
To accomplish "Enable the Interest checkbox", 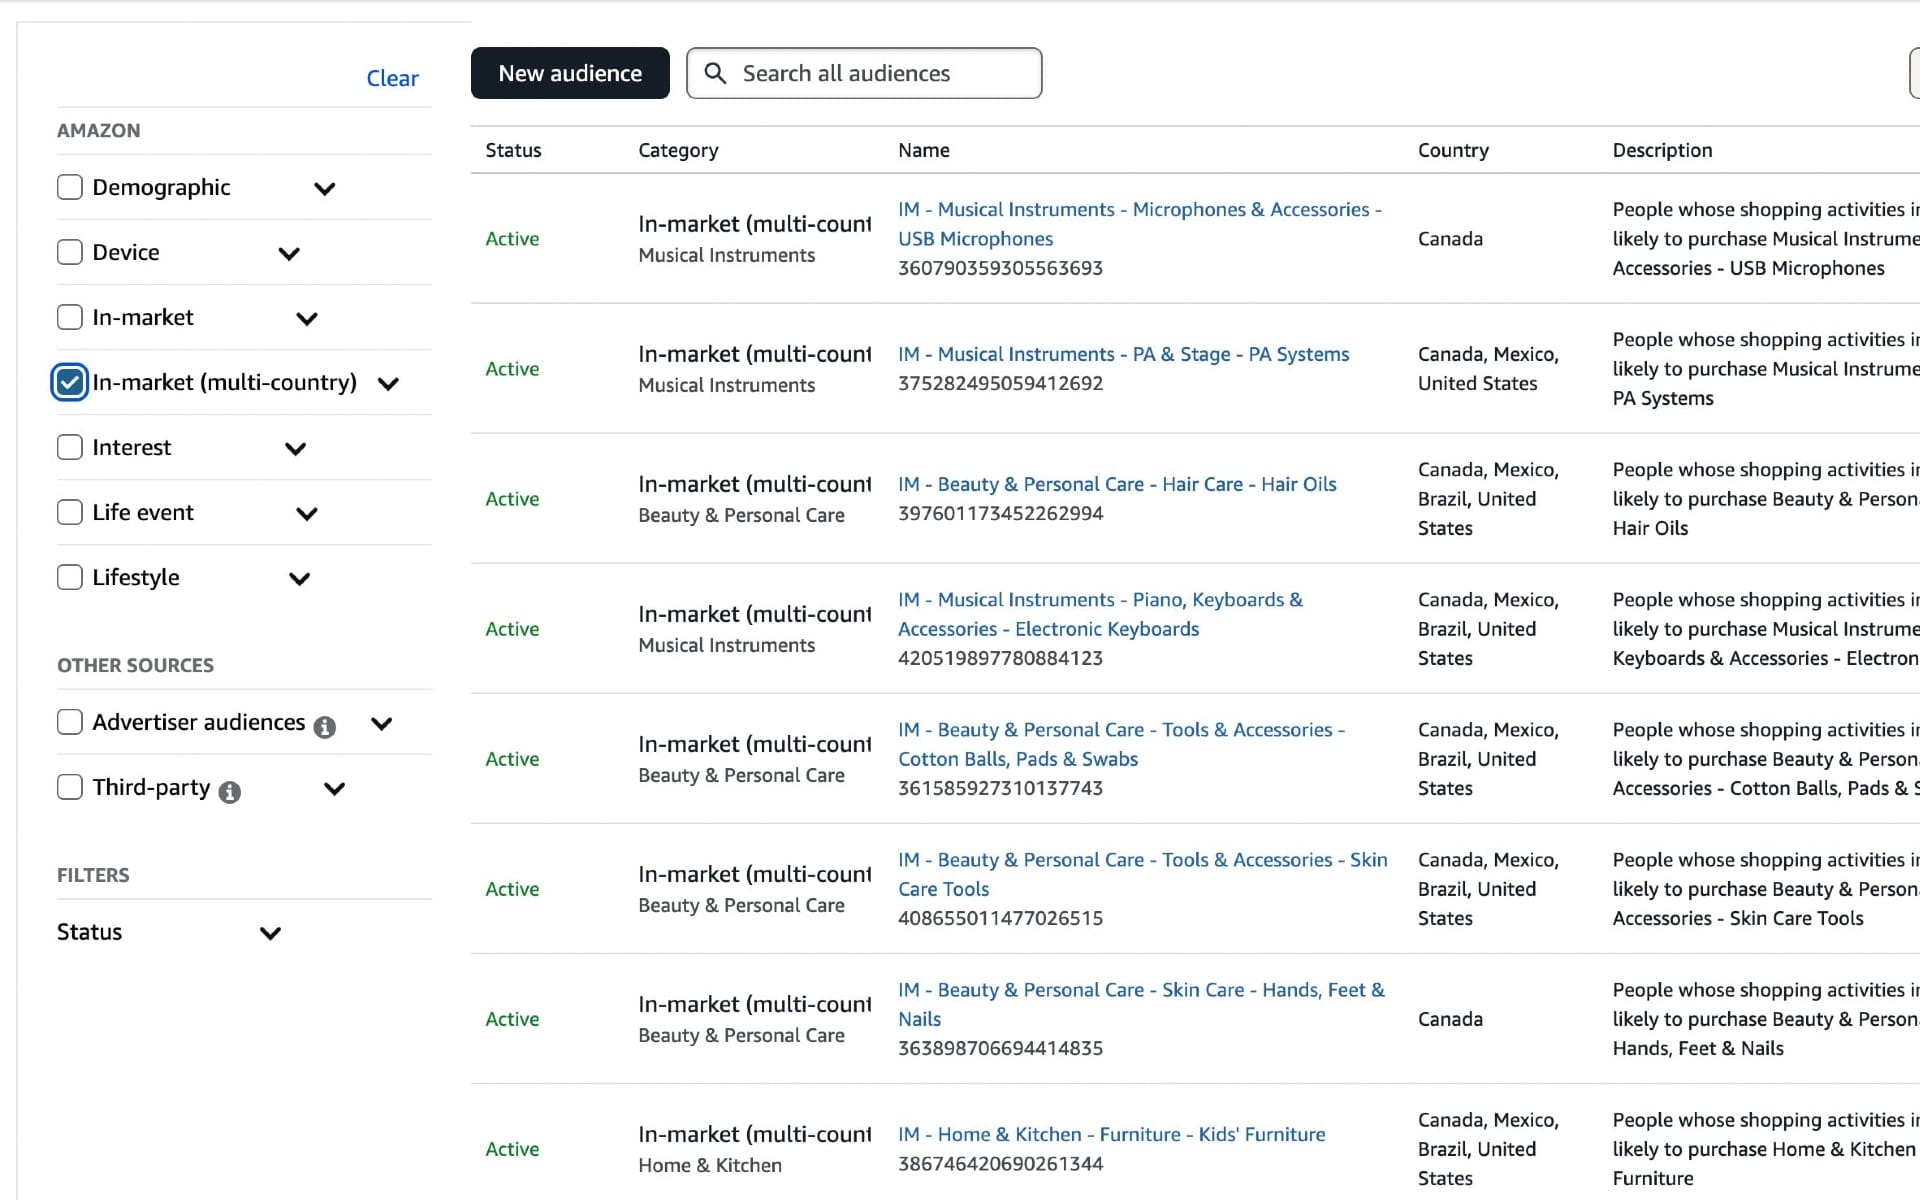I will [x=69, y=446].
